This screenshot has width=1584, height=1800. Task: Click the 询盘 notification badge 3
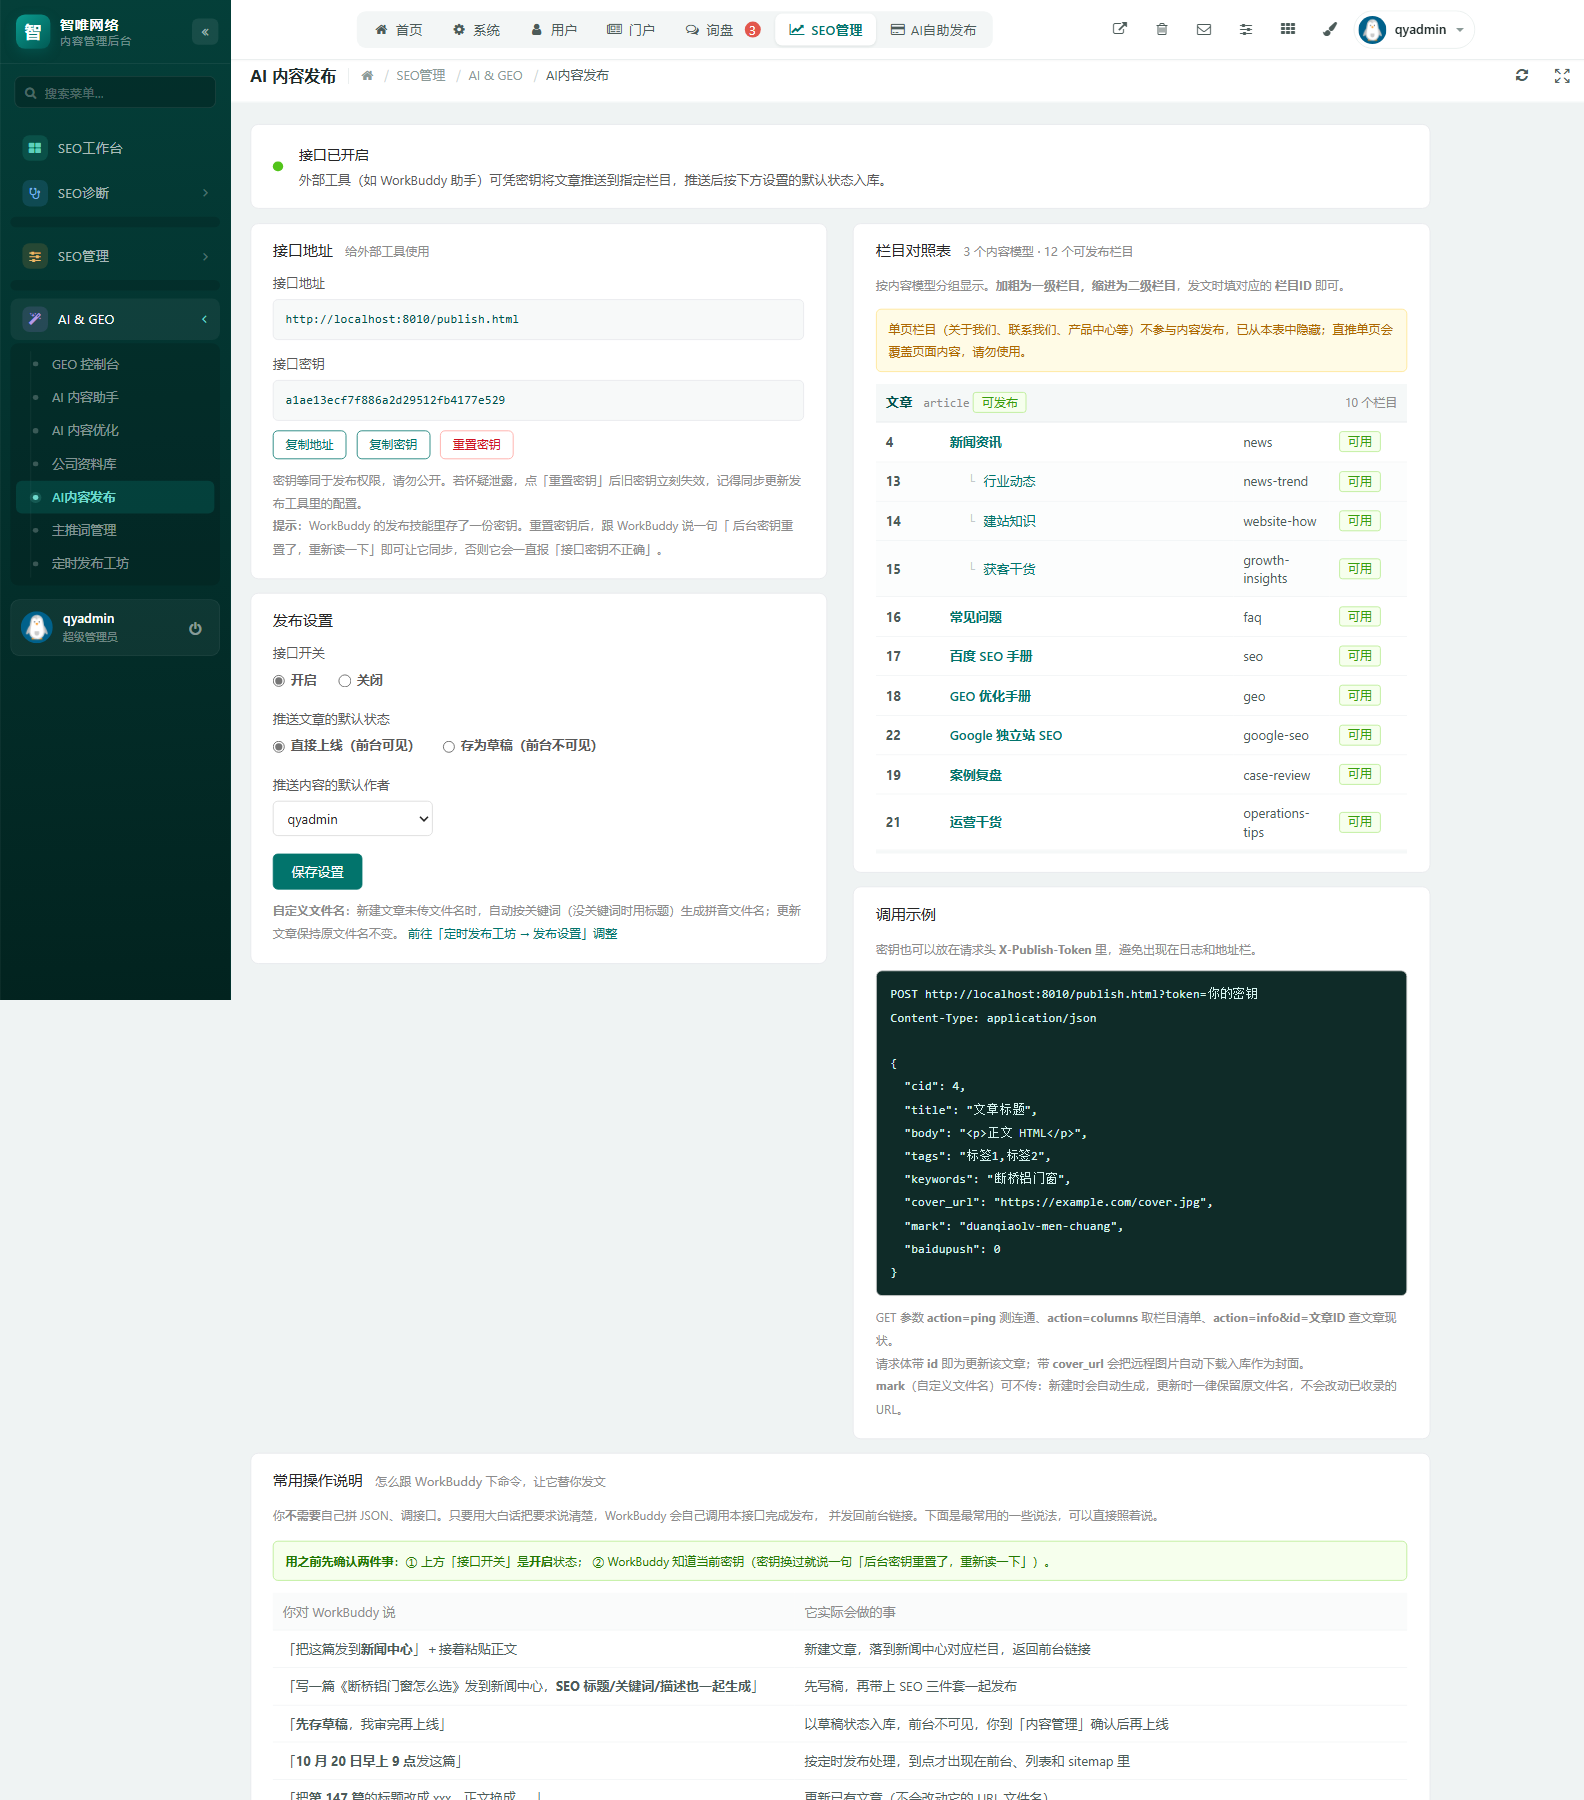tap(752, 30)
